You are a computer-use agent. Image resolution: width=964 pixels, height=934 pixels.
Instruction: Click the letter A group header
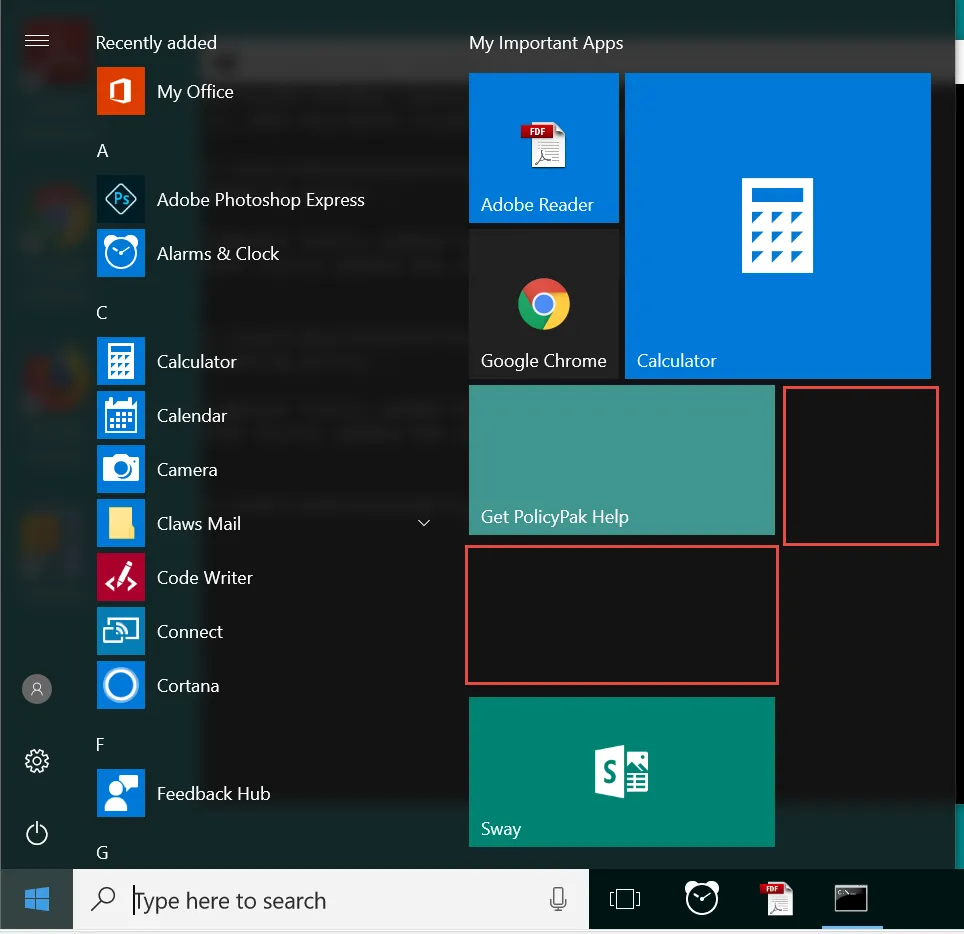103,151
